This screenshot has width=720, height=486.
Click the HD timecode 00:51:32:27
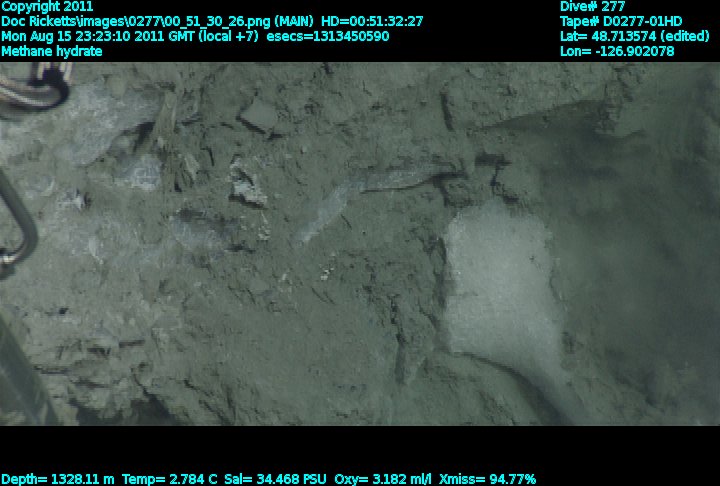(372, 21)
